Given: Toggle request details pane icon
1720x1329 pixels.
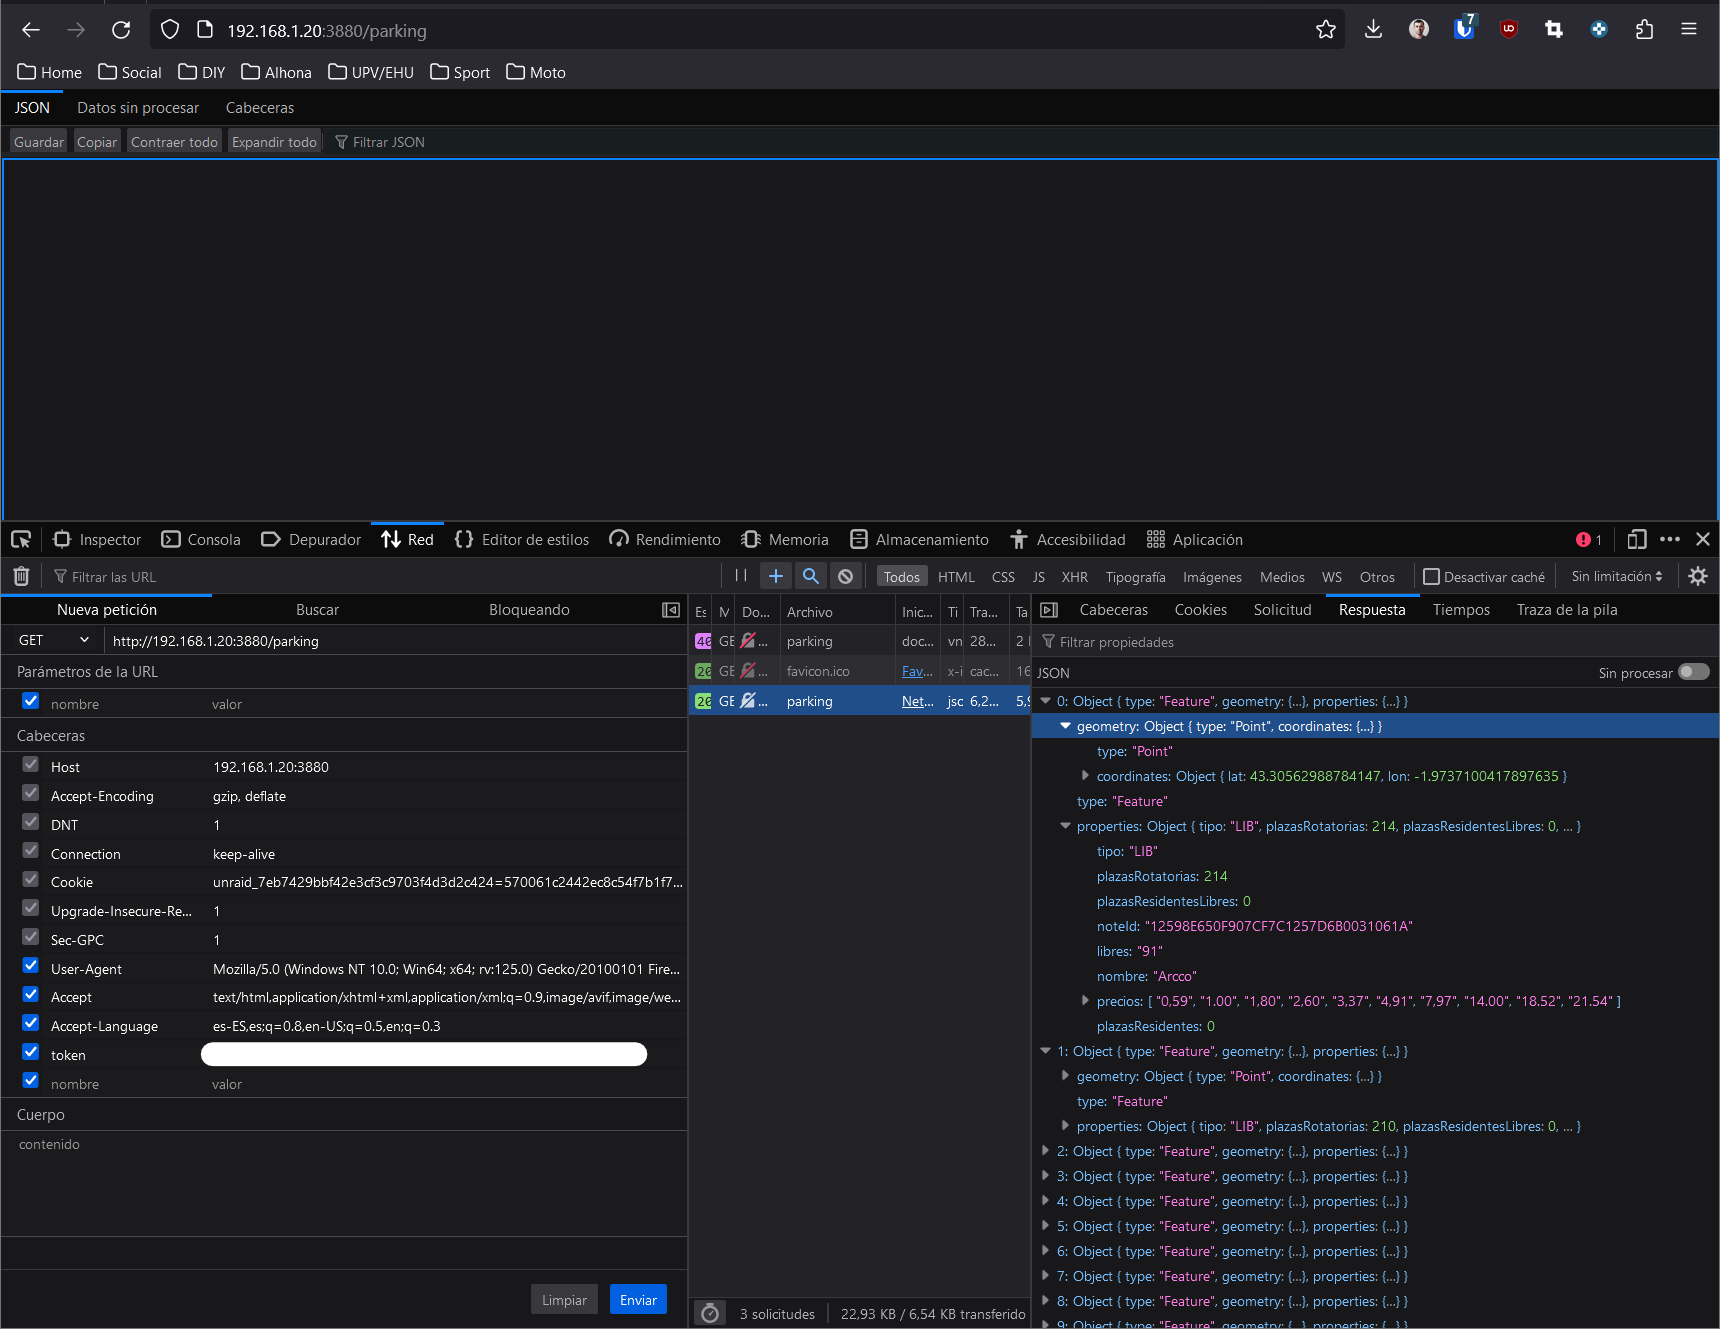Looking at the screenshot, I should point(1049,610).
